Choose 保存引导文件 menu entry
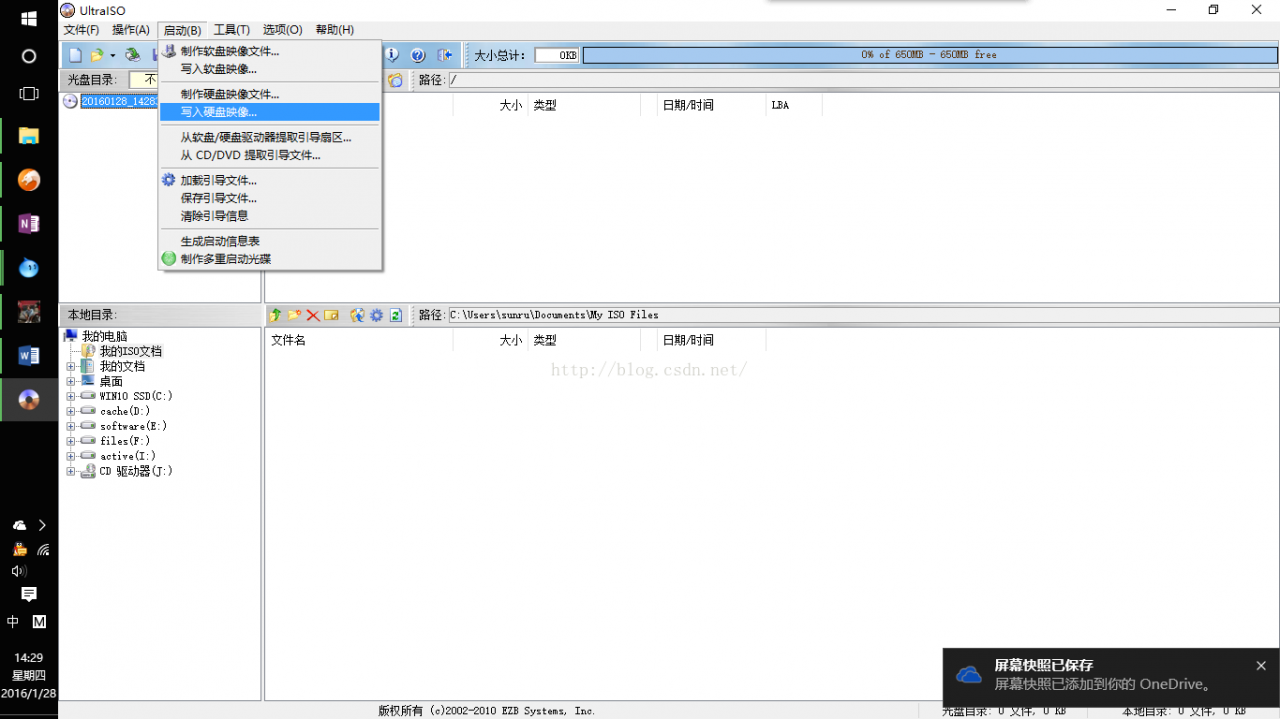 pyautogui.click(x=219, y=198)
